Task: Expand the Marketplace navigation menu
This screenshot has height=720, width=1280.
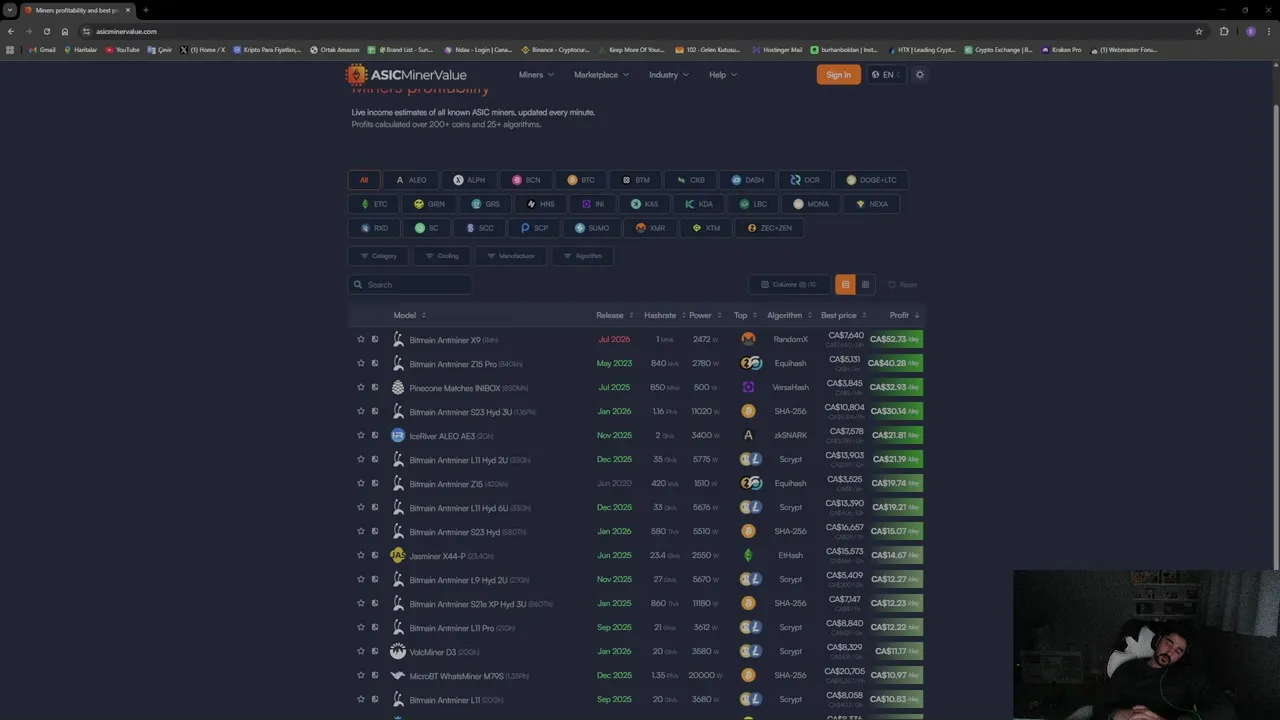Action: (x=601, y=74)
